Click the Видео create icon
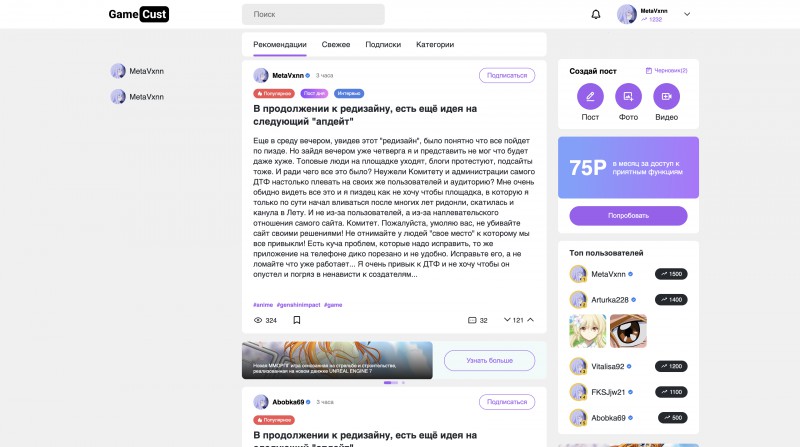800x447 pixels. coord(666,96)
